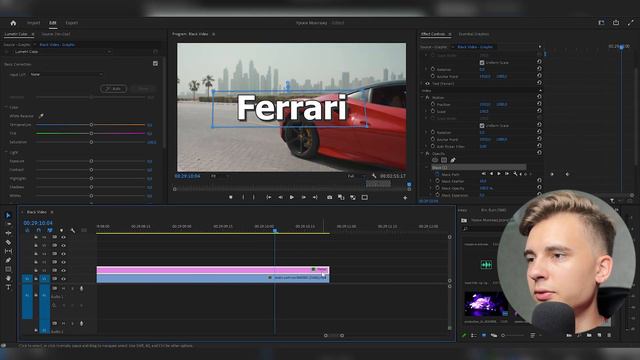Collapse the Color section in Lumetri

pyautogui.click(x=7, y=107)
